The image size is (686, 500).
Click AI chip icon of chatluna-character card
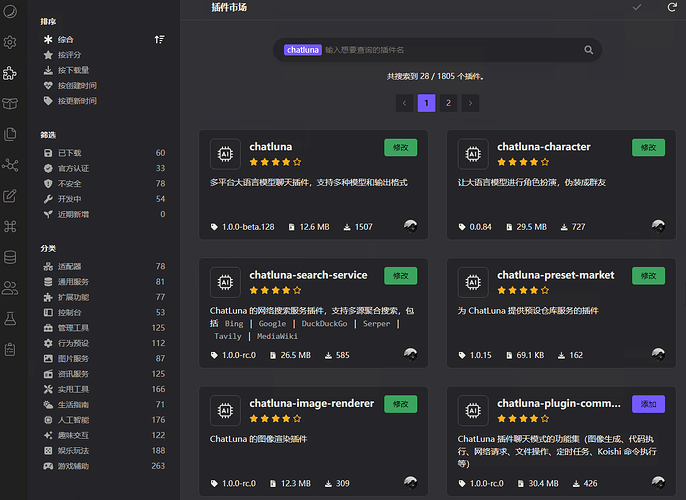pos(473,154)
